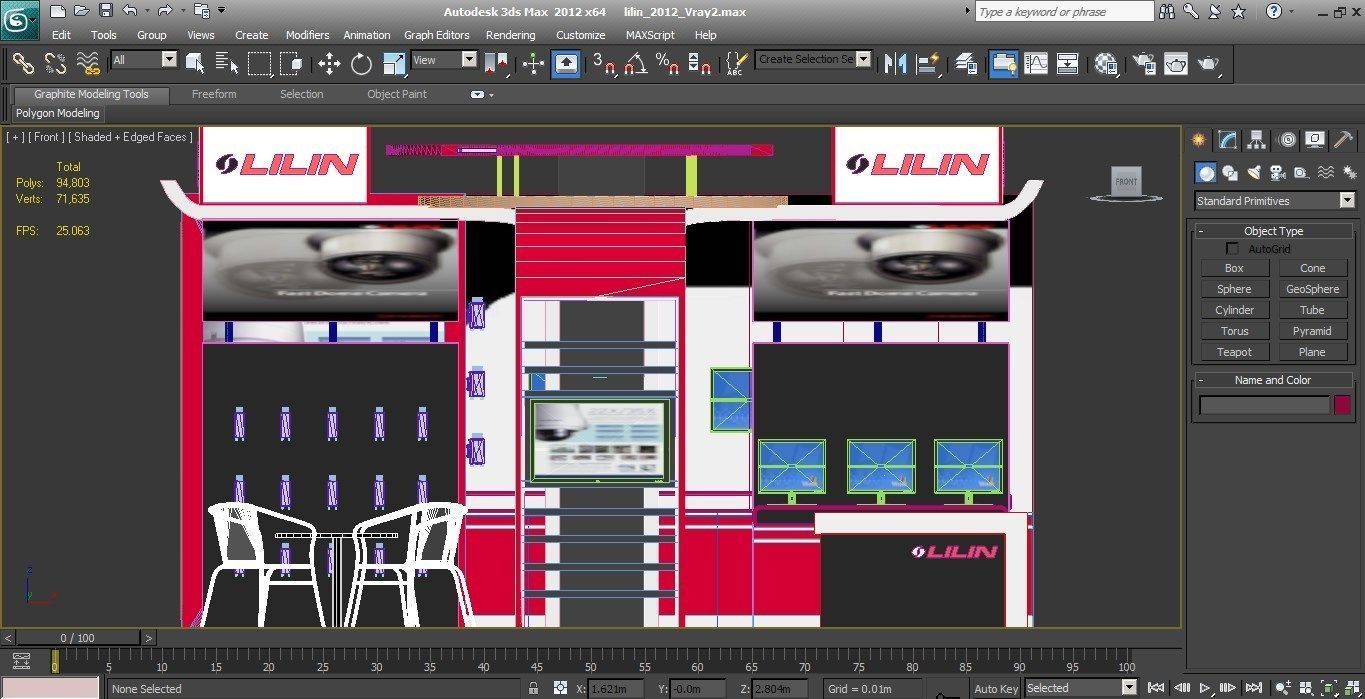Select the Select and Link tool
The width and height of the screenshot is (1365, 699).
(23, 63)
